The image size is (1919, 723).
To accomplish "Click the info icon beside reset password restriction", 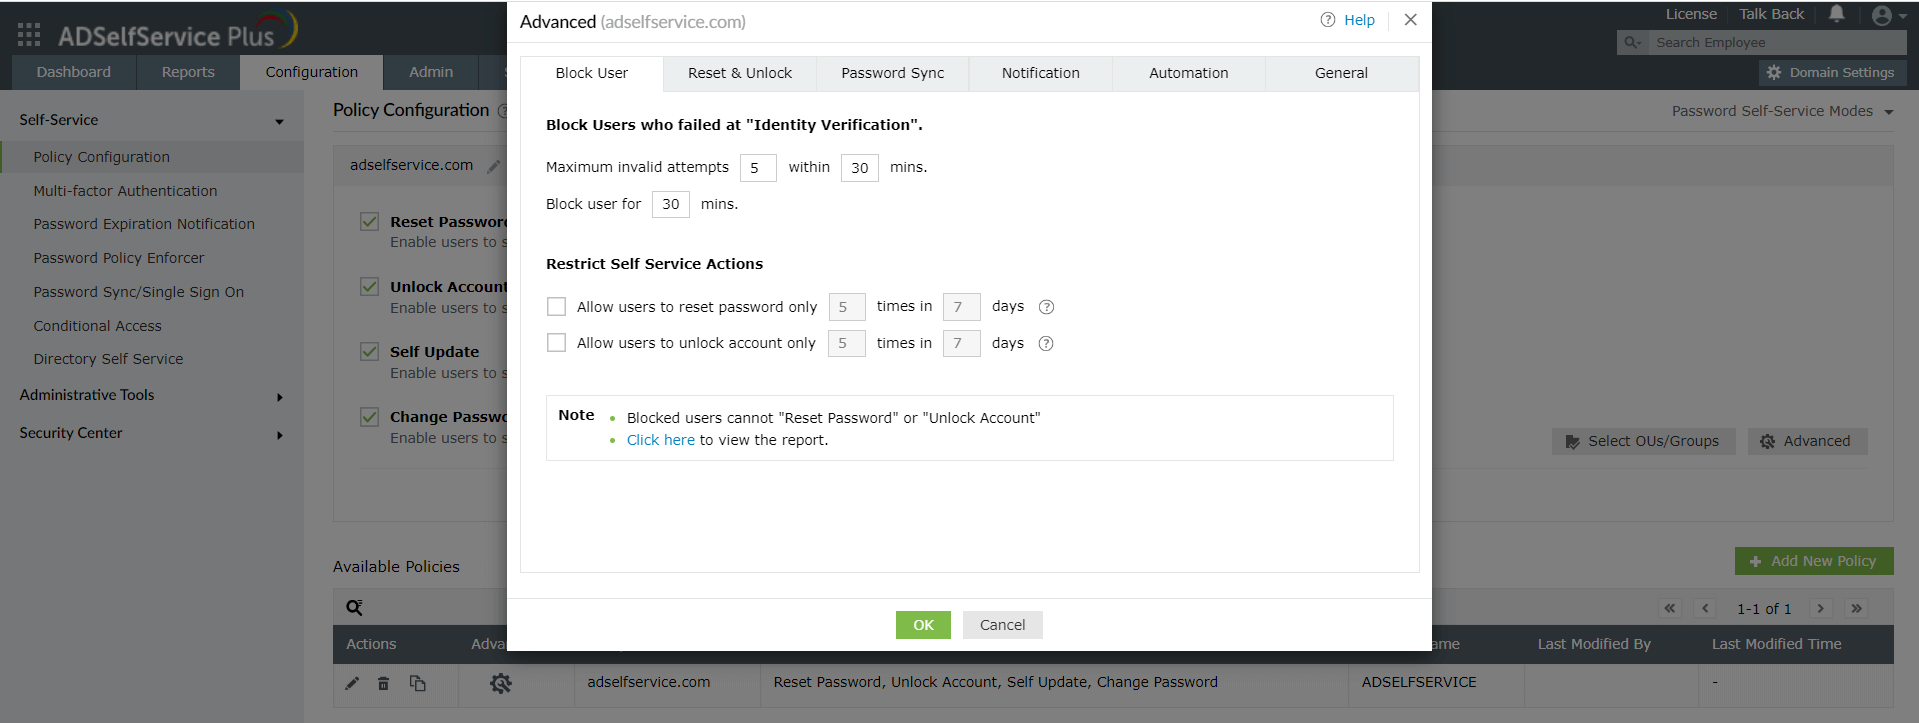I will pos(1046,307).
